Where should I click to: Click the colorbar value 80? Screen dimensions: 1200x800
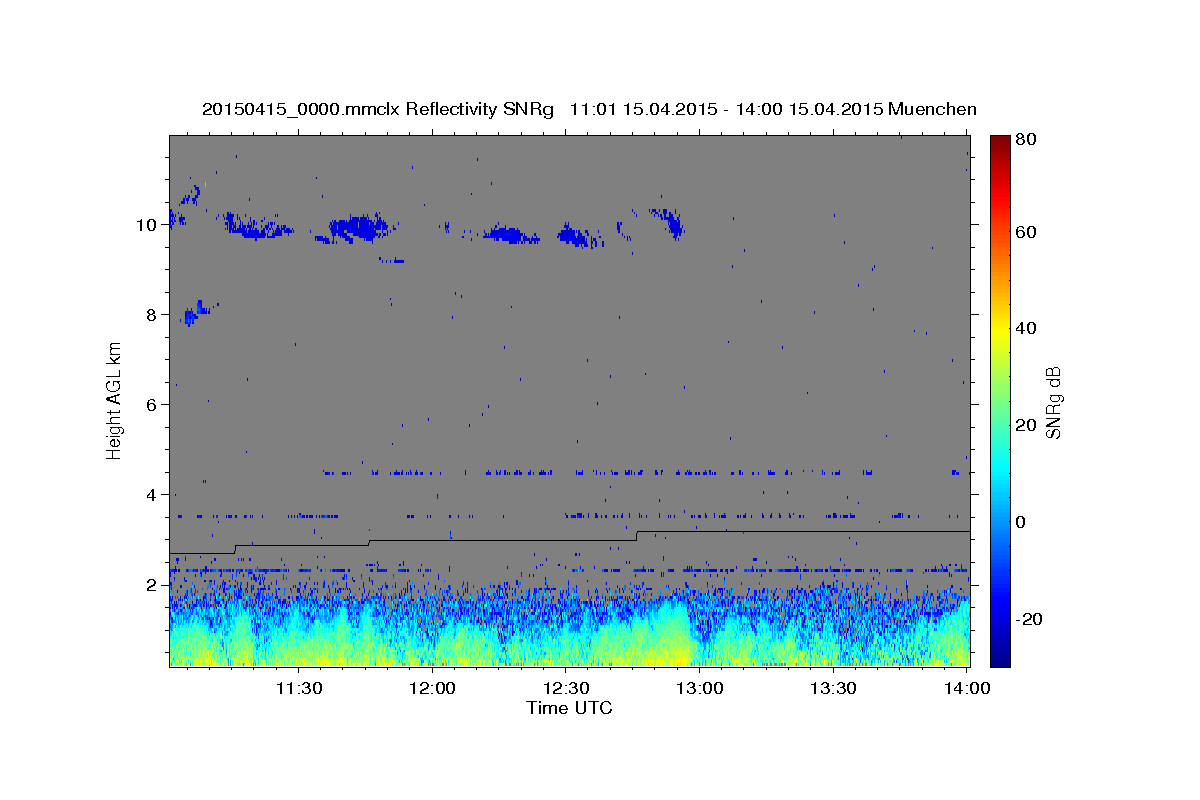[x=1027, y=140]
